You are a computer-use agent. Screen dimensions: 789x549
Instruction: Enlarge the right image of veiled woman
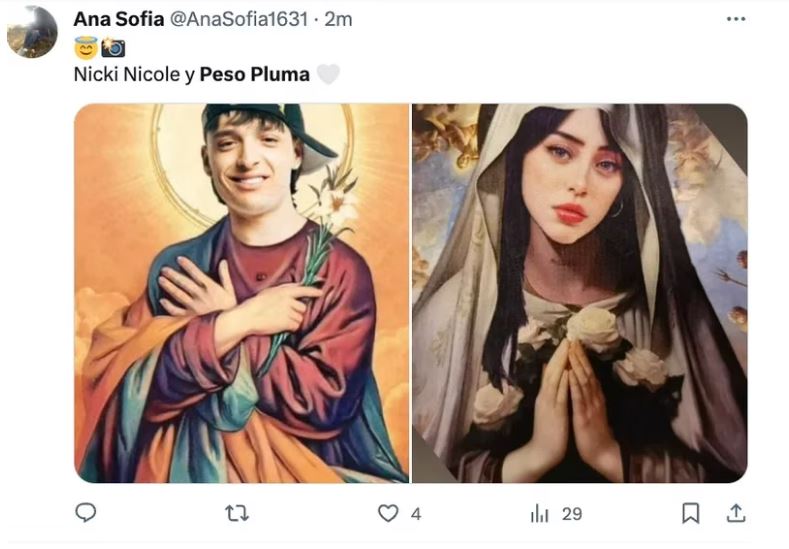tap(580, 293)
